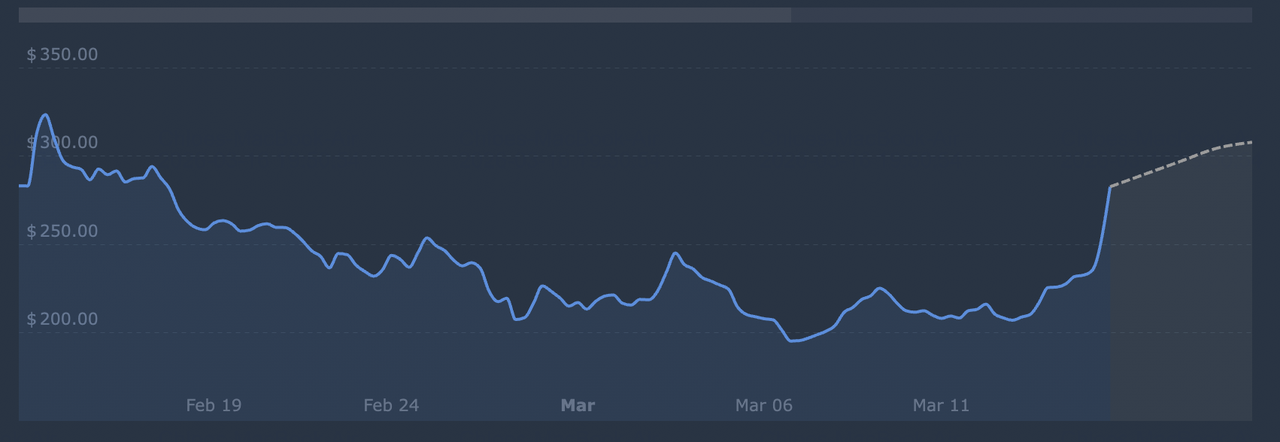Click the middle of the dashed forecast line
1280x442 pixels.
(1180, 161)
